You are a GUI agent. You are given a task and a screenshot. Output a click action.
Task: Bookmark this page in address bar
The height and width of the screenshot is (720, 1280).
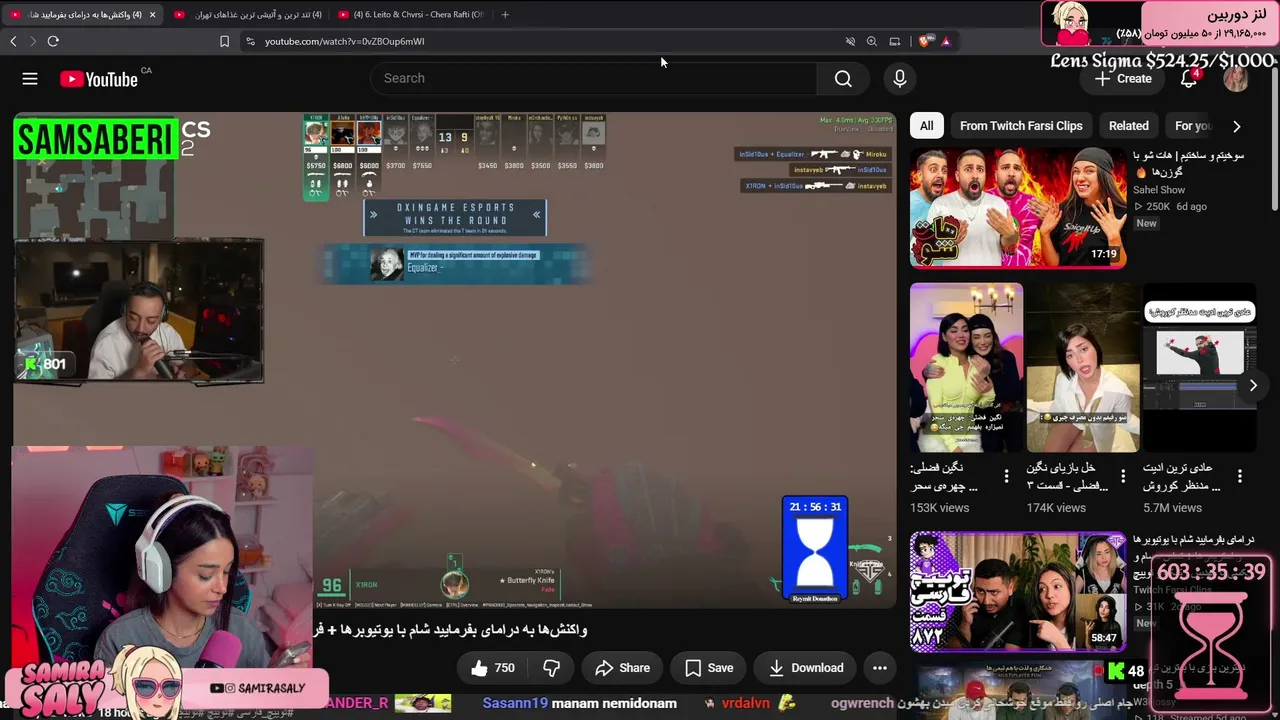(x=224, y=41)
